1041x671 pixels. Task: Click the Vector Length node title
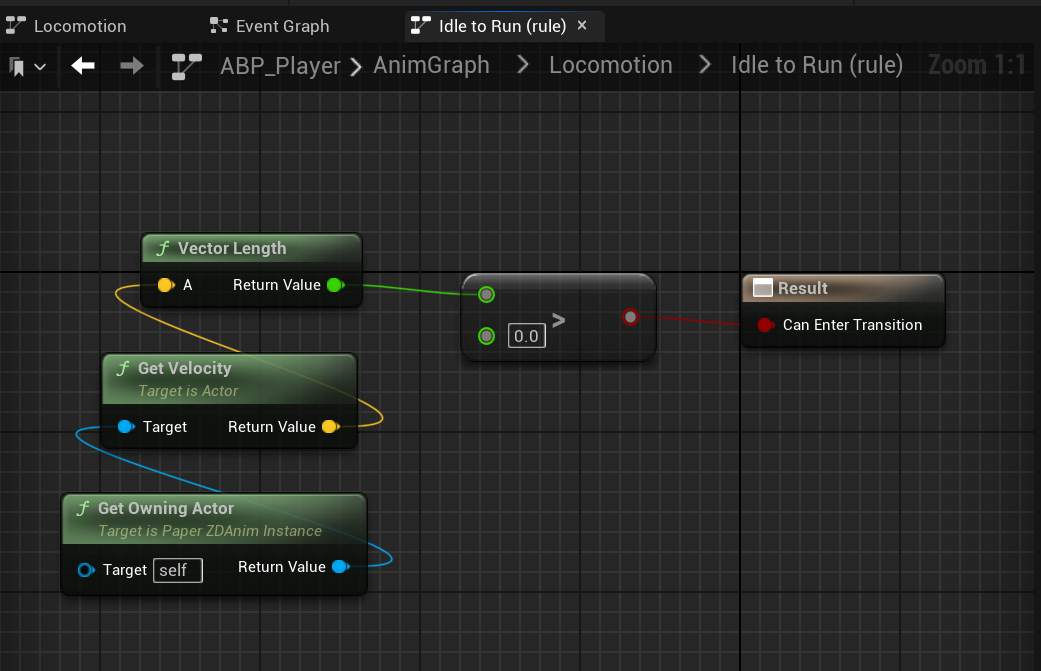pos(232,249)
